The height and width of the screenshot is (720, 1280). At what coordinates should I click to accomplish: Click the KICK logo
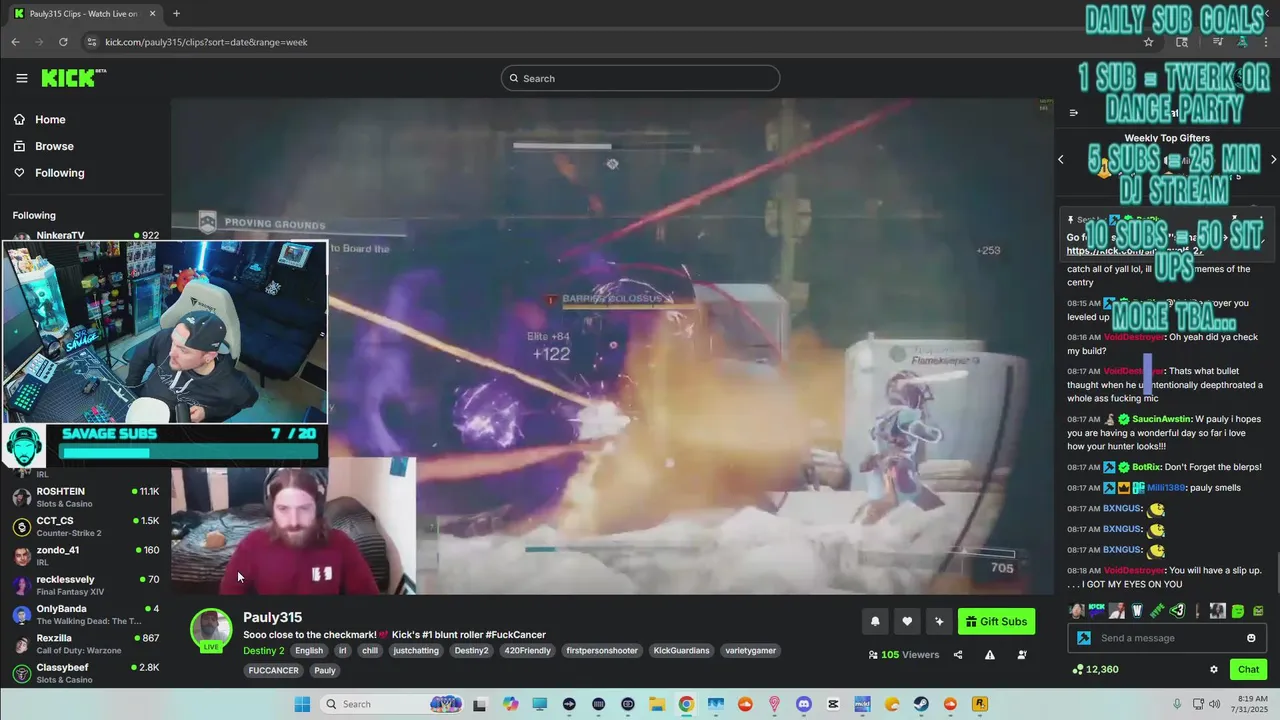tap(73, 78)
